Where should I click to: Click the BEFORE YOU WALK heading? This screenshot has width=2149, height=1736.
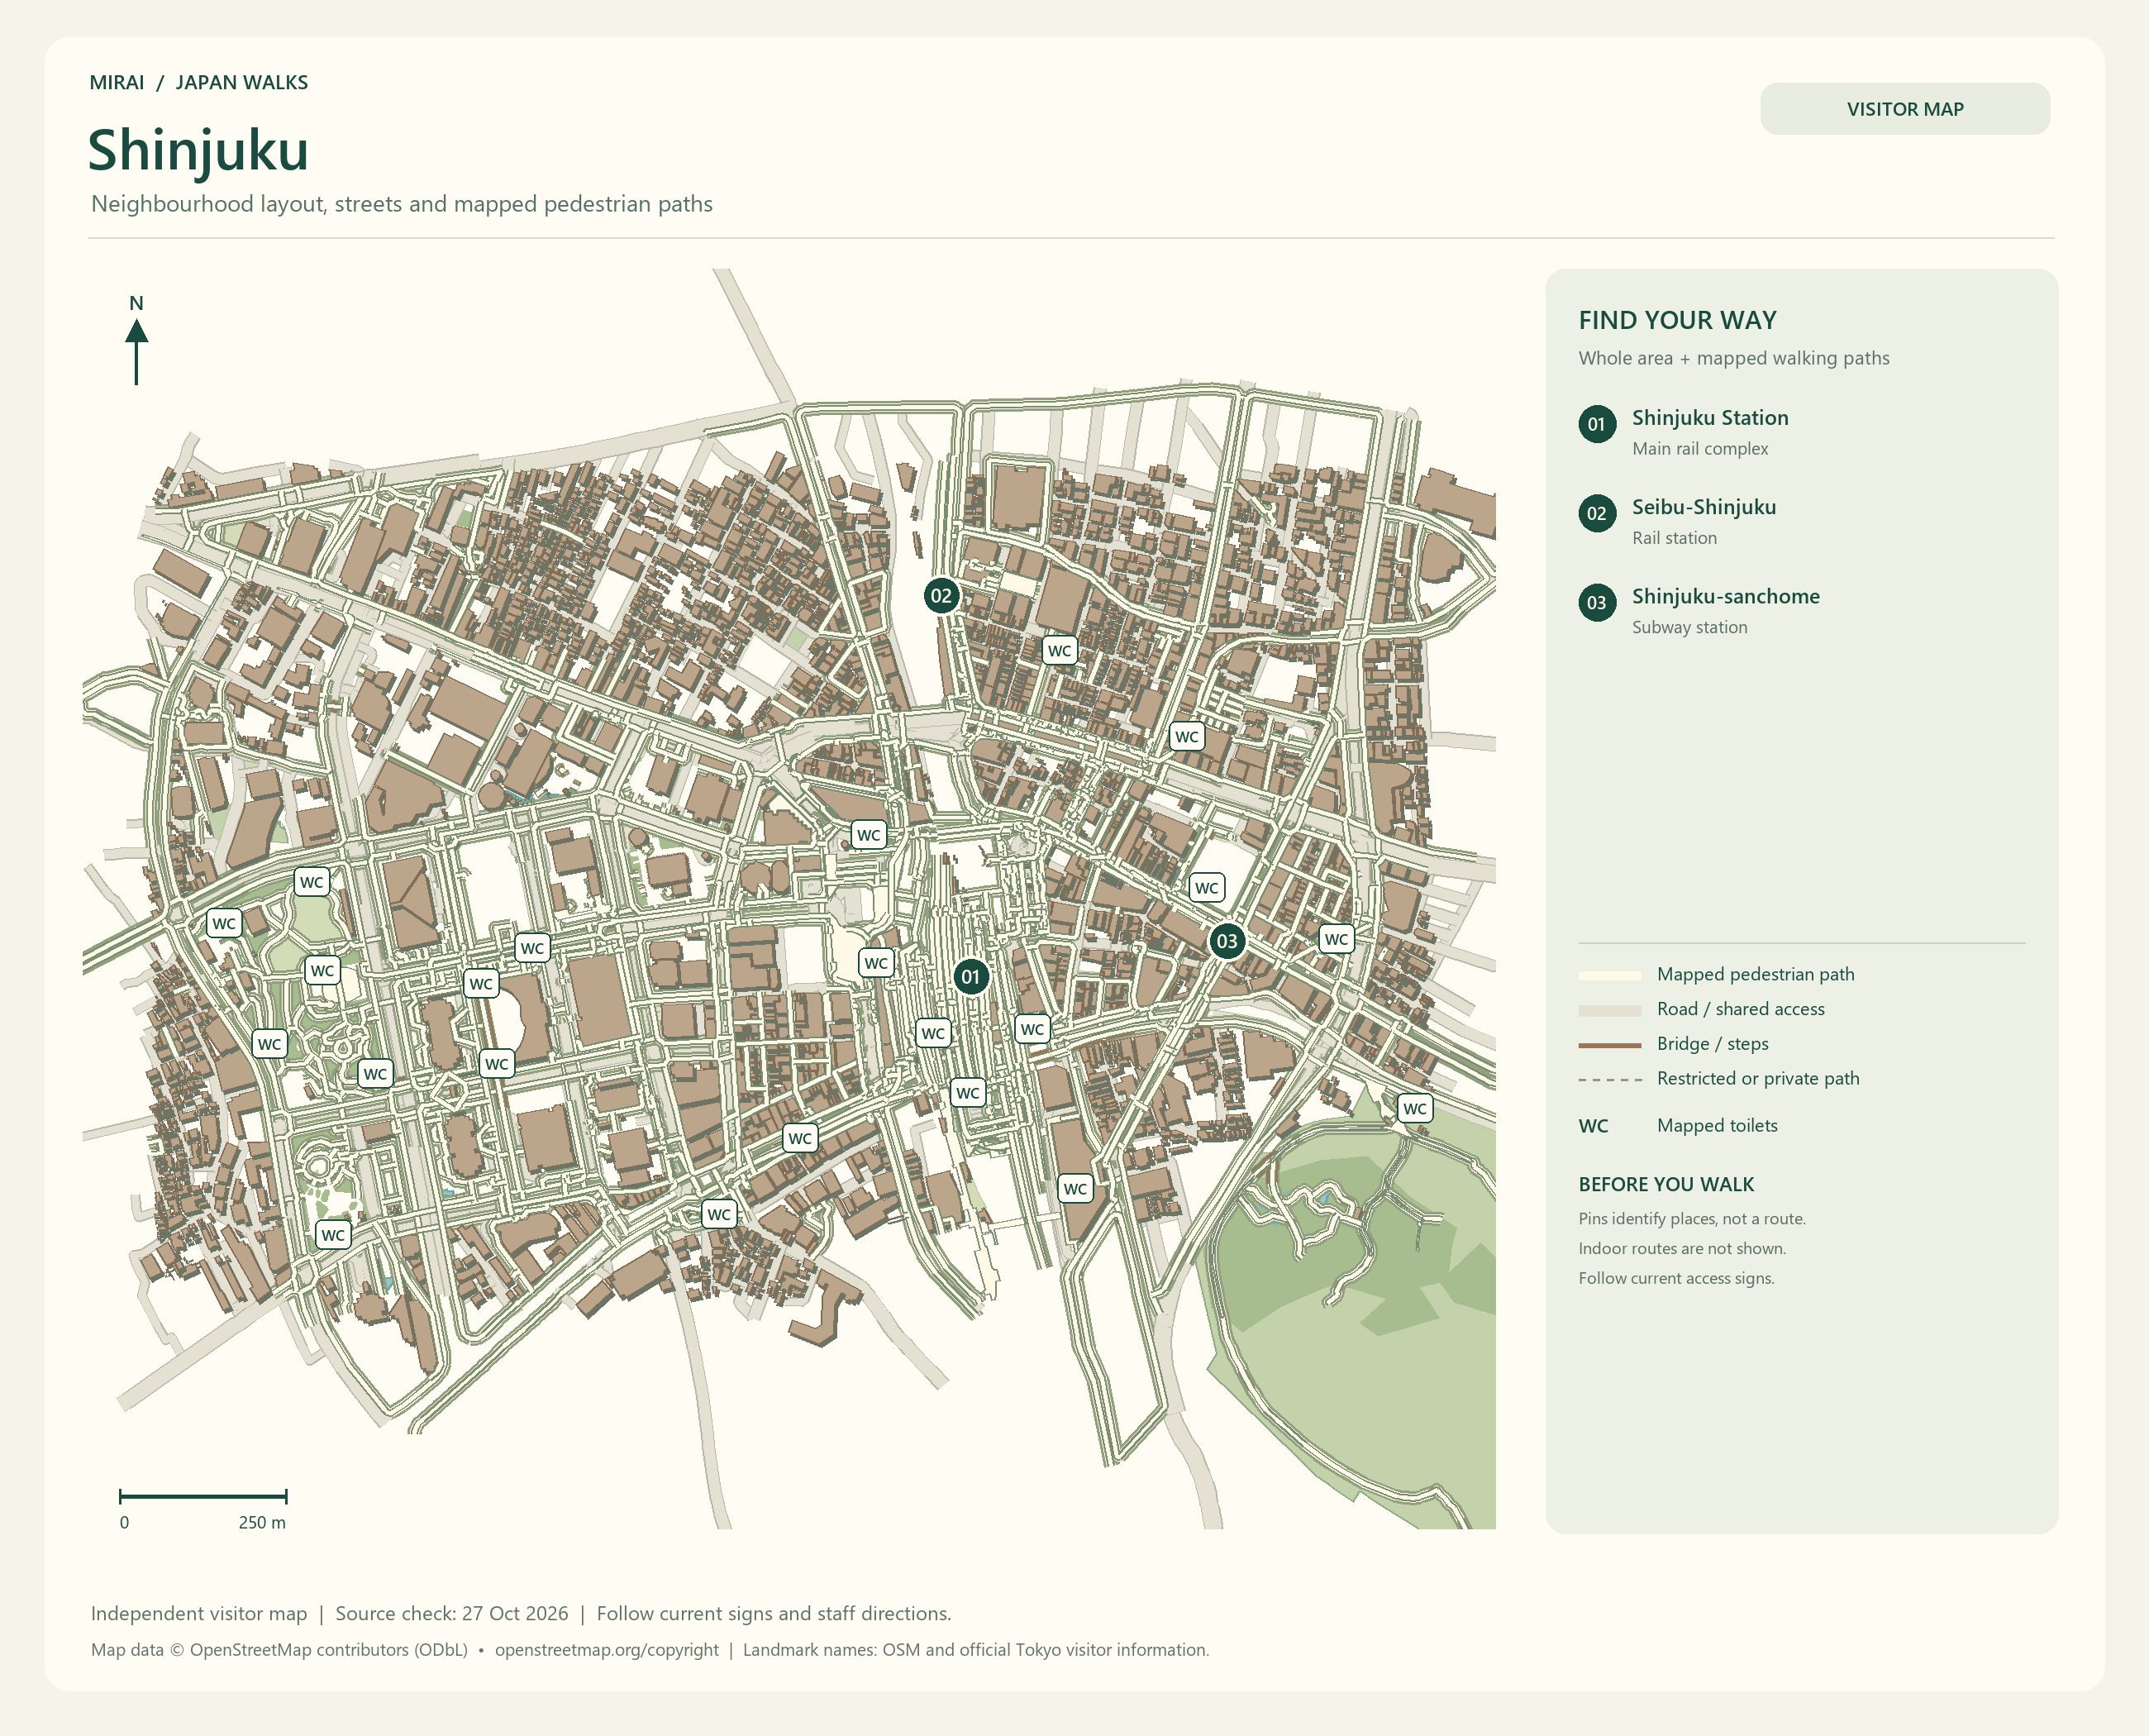point(1666,1184)
